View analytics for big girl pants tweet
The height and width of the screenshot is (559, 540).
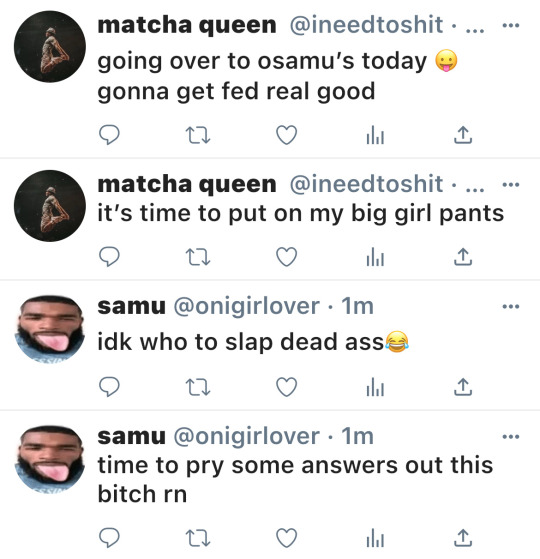[x=375, y=257]
